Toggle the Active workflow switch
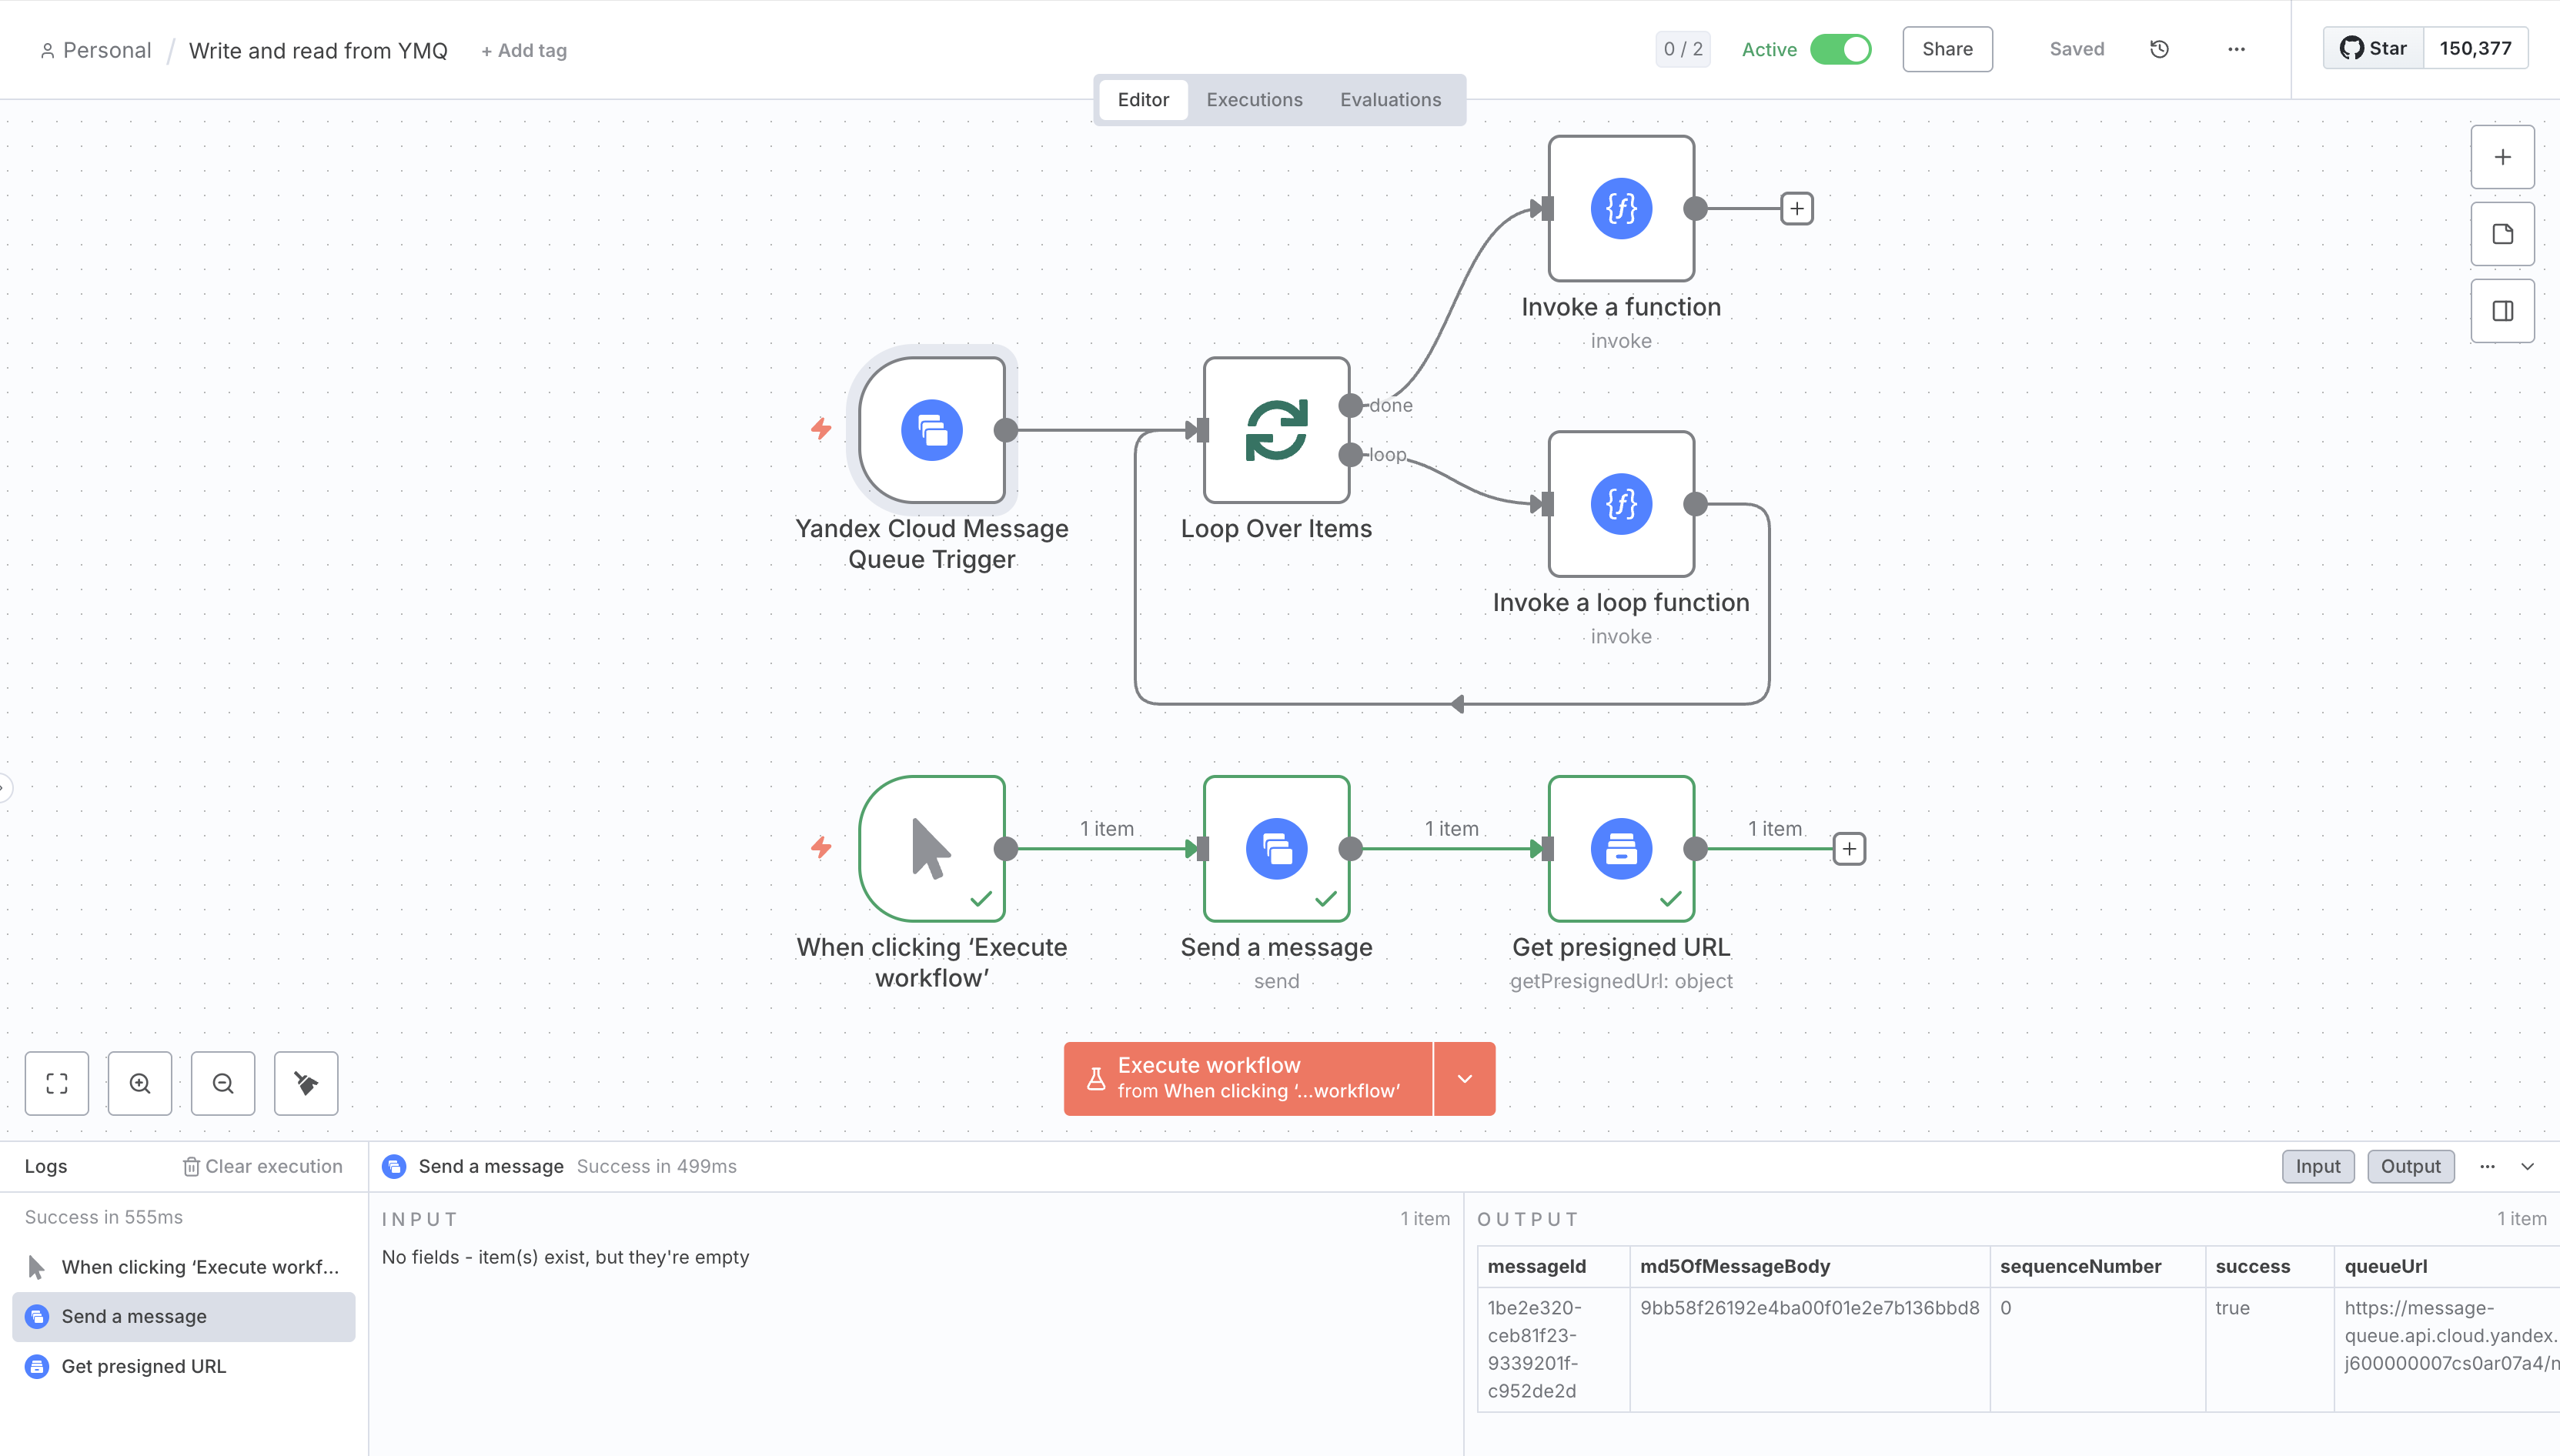The image size is (2560, 1456). click(1840, 49)
